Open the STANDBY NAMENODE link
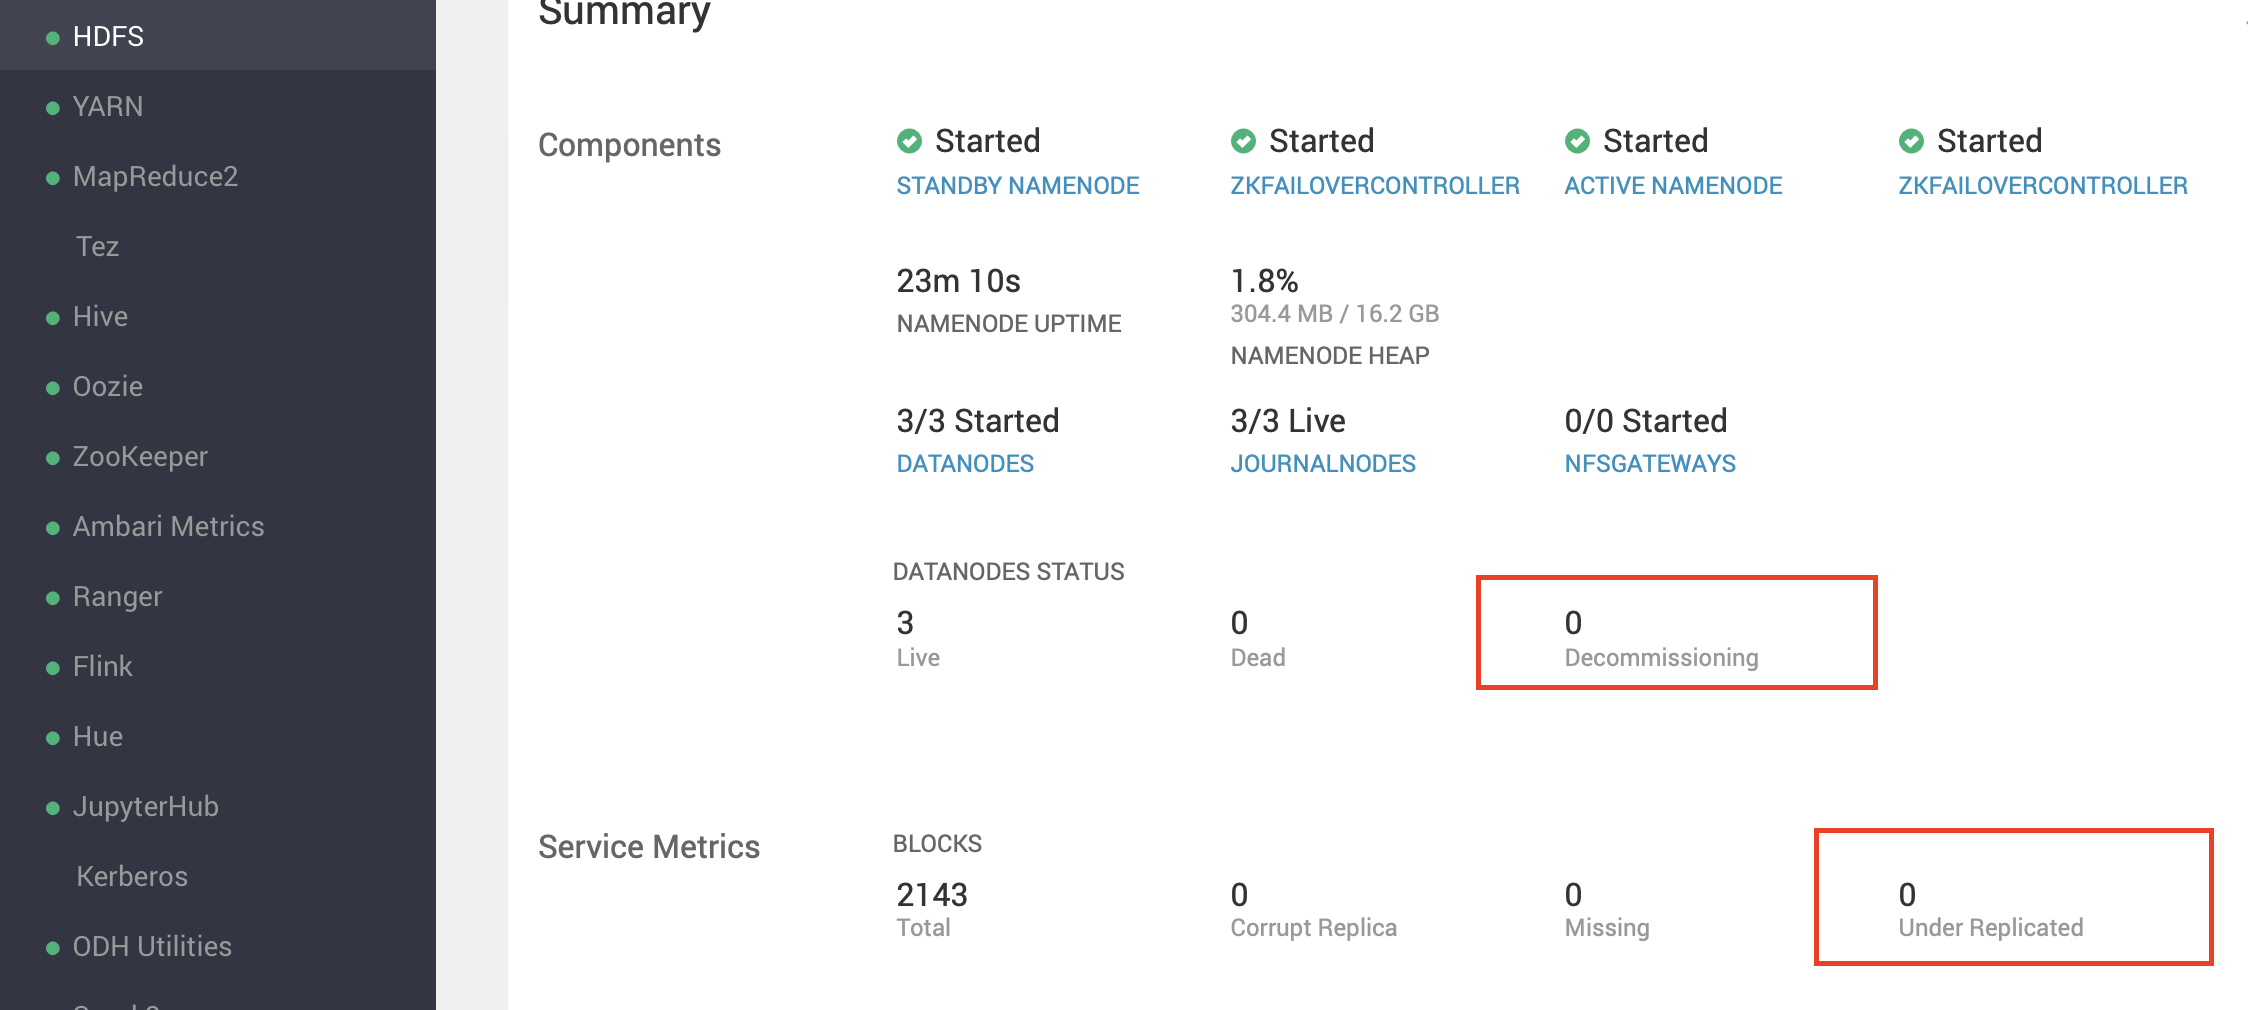Screen dimensions: 2248x1010 pyautogui.click(x=1017, y=185)
